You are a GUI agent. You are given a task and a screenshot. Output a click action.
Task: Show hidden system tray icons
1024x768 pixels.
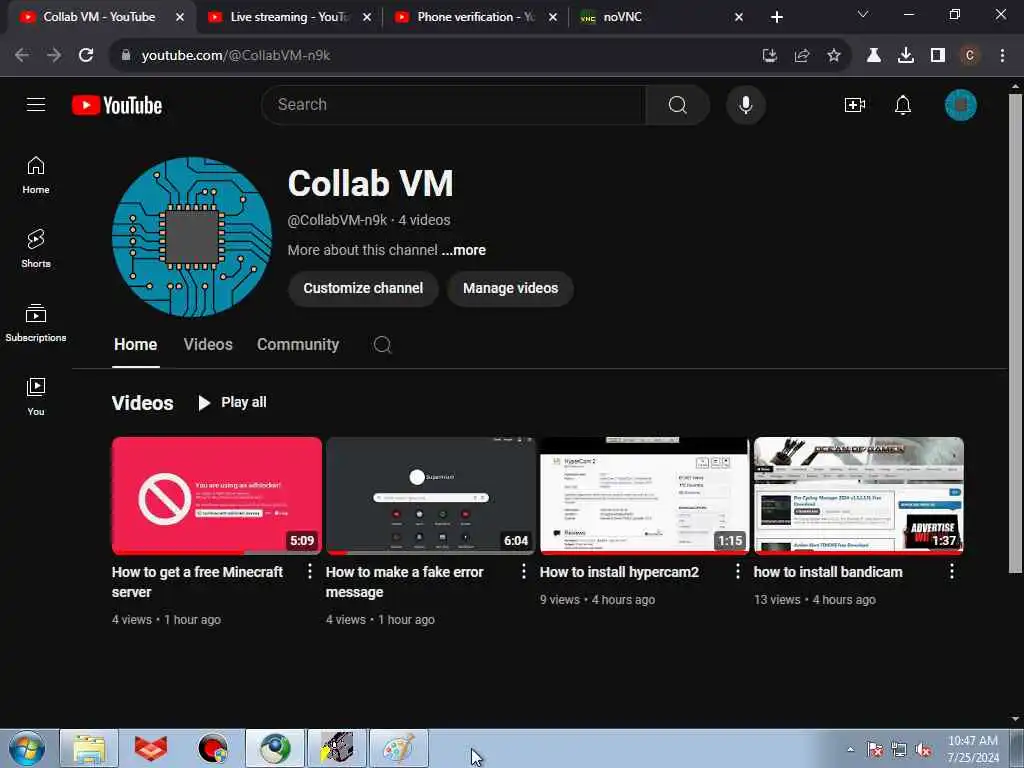pos(850,749)
